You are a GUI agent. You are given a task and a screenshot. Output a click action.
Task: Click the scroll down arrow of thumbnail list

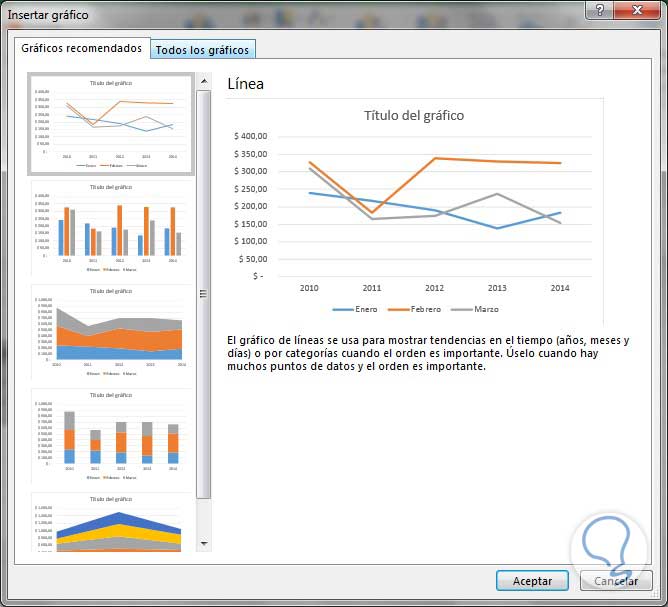pos(204,544)
